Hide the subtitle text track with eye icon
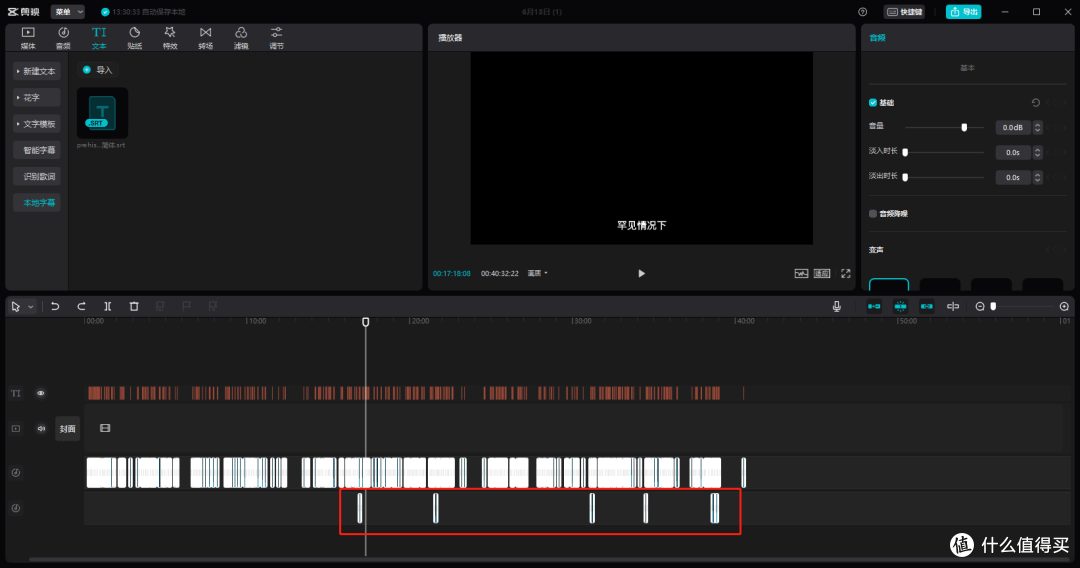This screenshot has width=1080, height=568. click(x=41, y=393)
